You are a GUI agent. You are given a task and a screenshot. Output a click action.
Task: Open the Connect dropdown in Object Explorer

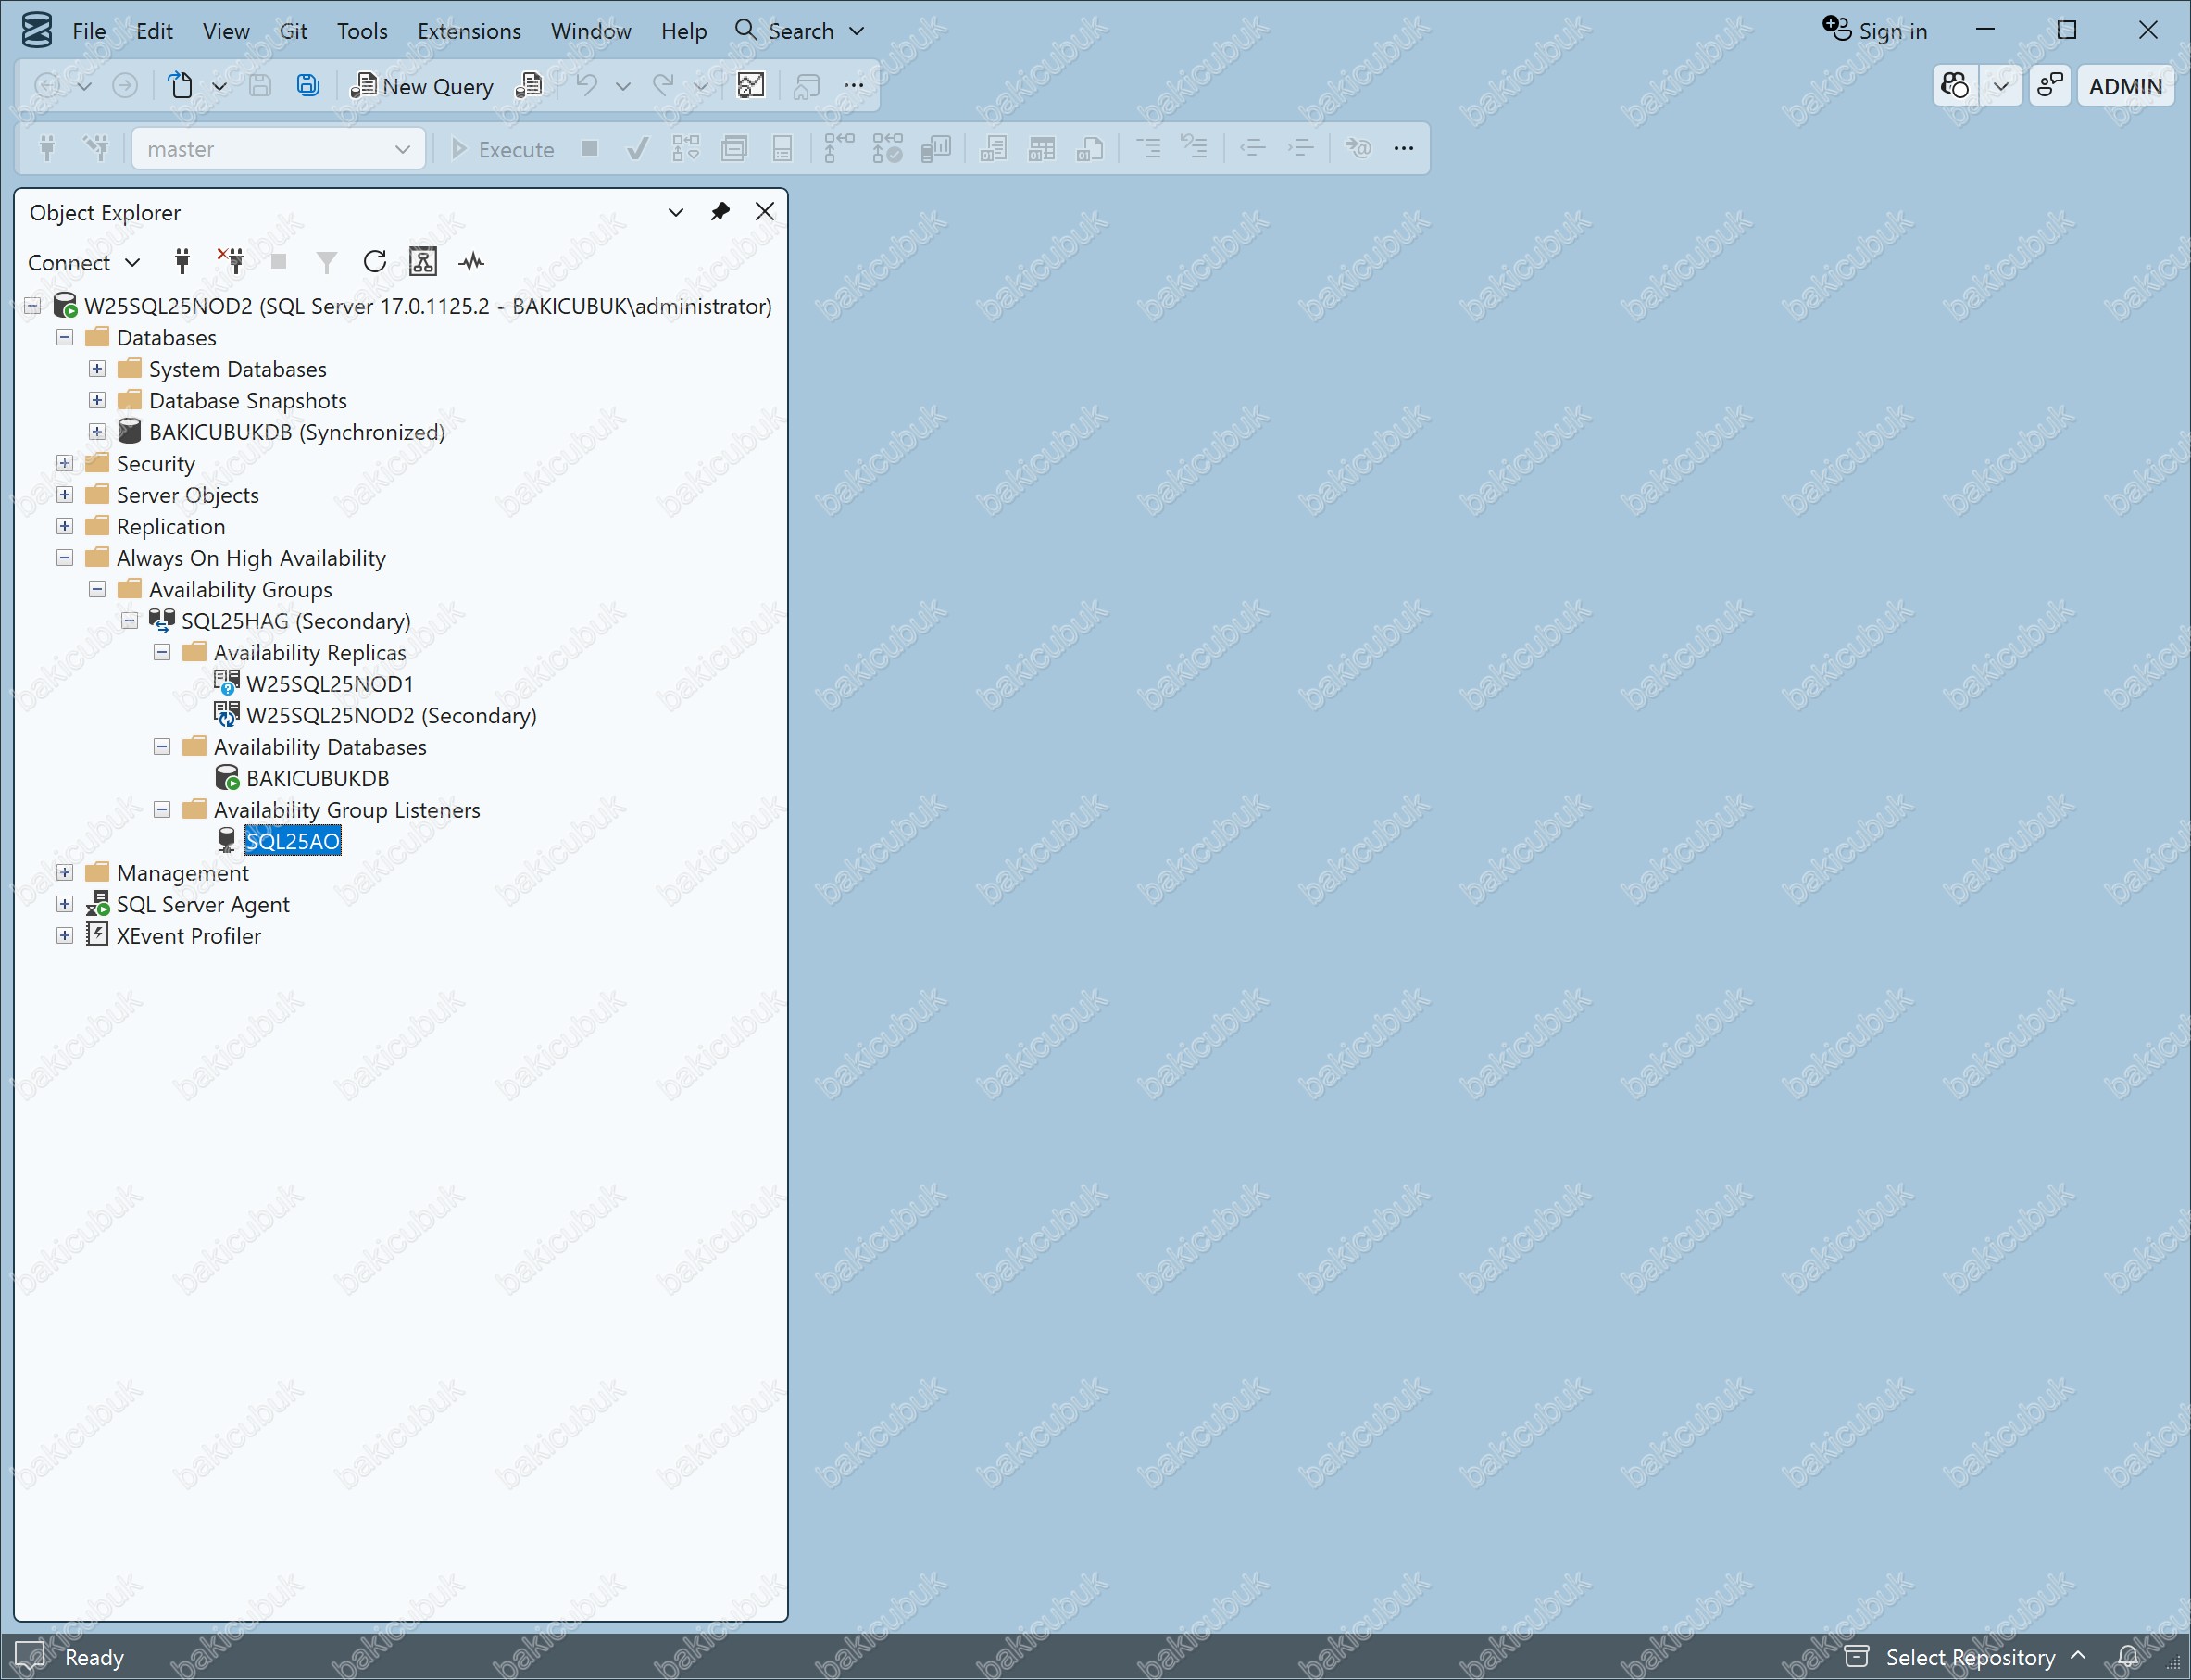point(84,262)
